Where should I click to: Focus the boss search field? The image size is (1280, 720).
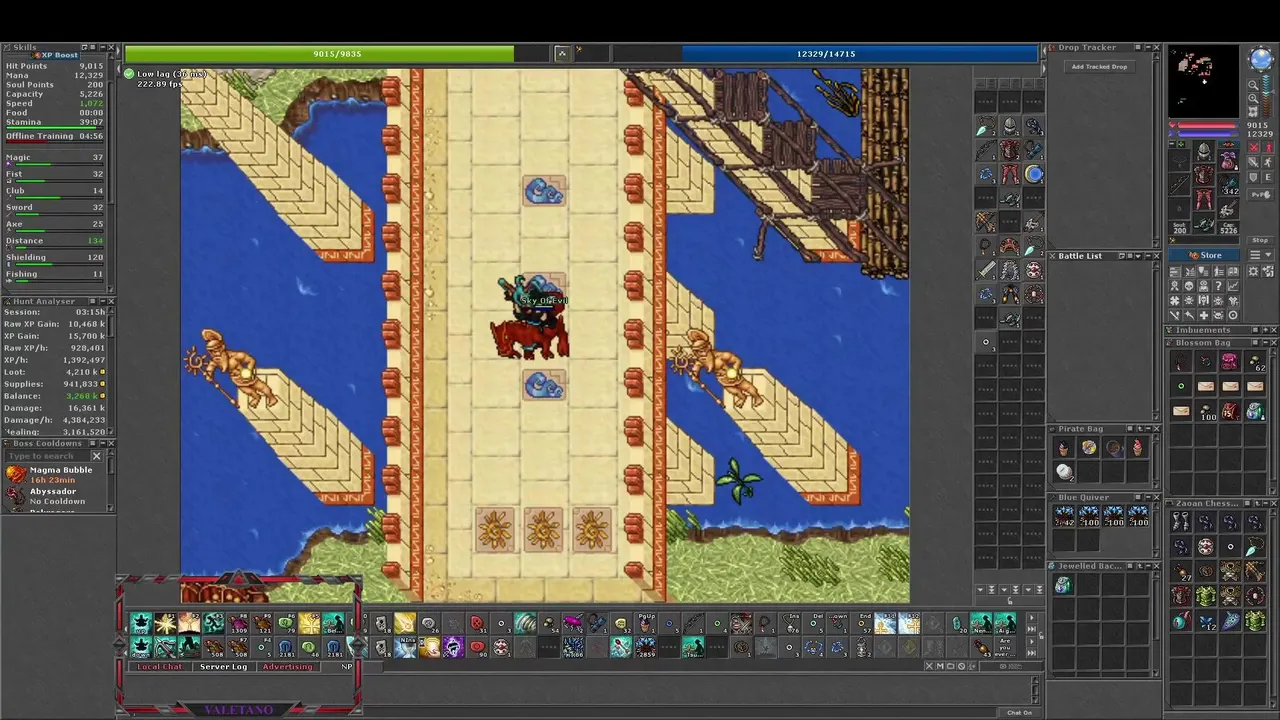(47, 456)
